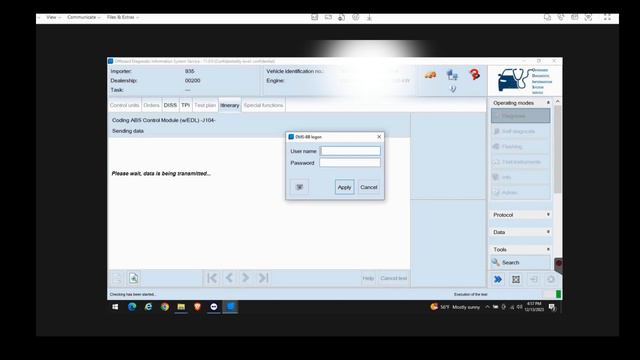Open the red help question mark icon

(474, 74)
